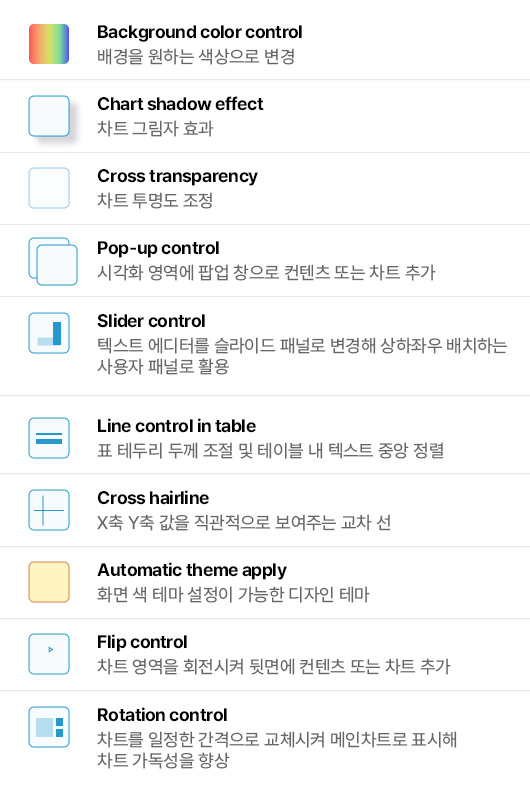Select the Cross transparency list entry title

click(177, 176)
